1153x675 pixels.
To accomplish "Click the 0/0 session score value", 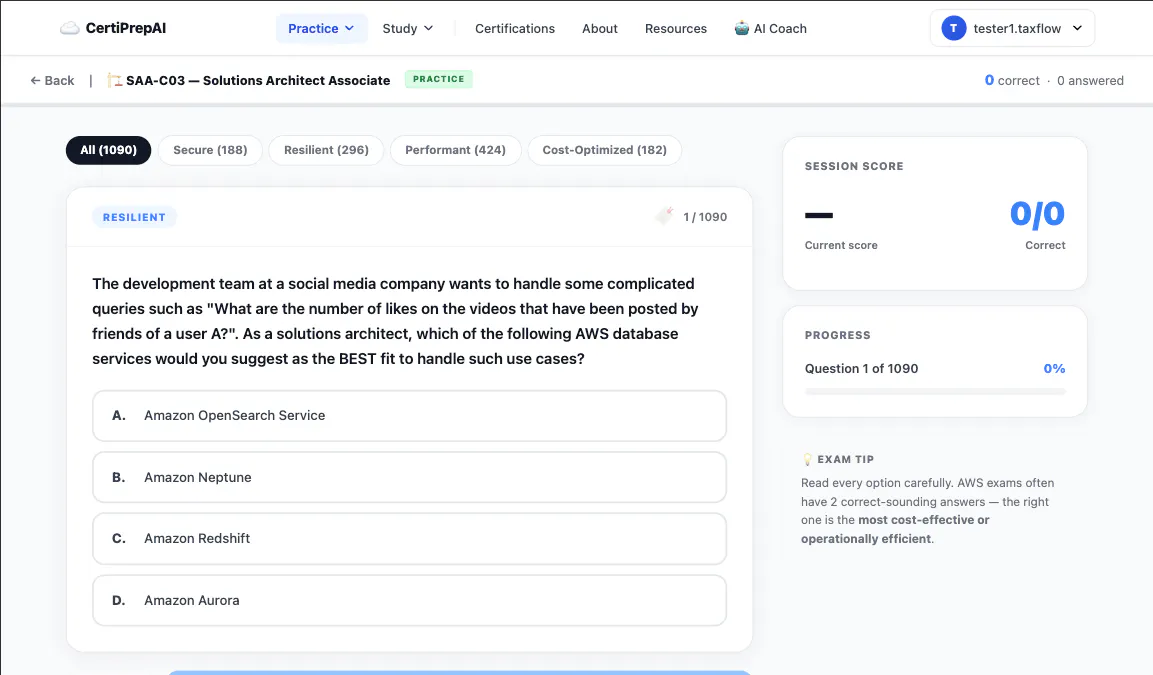I will 1037,214.
